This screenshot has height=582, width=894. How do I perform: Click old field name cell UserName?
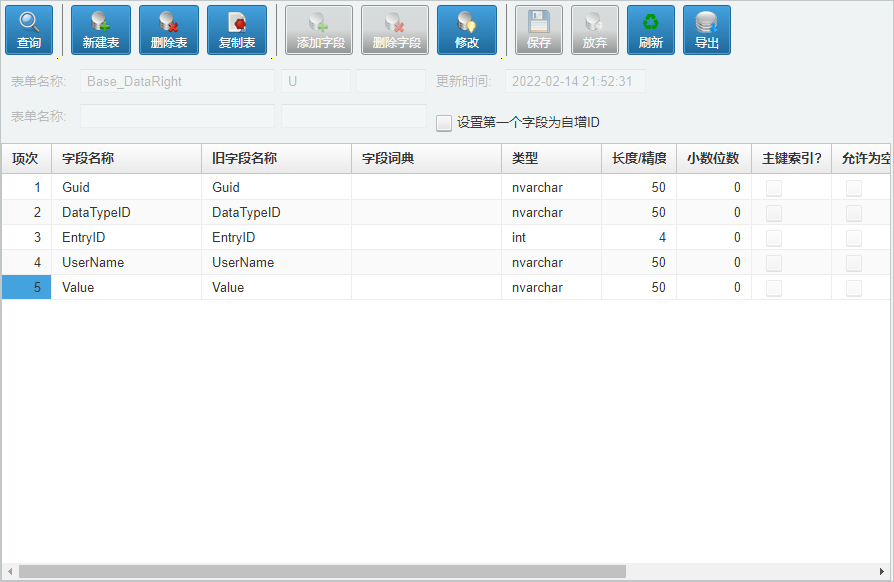tap(277, 262)
